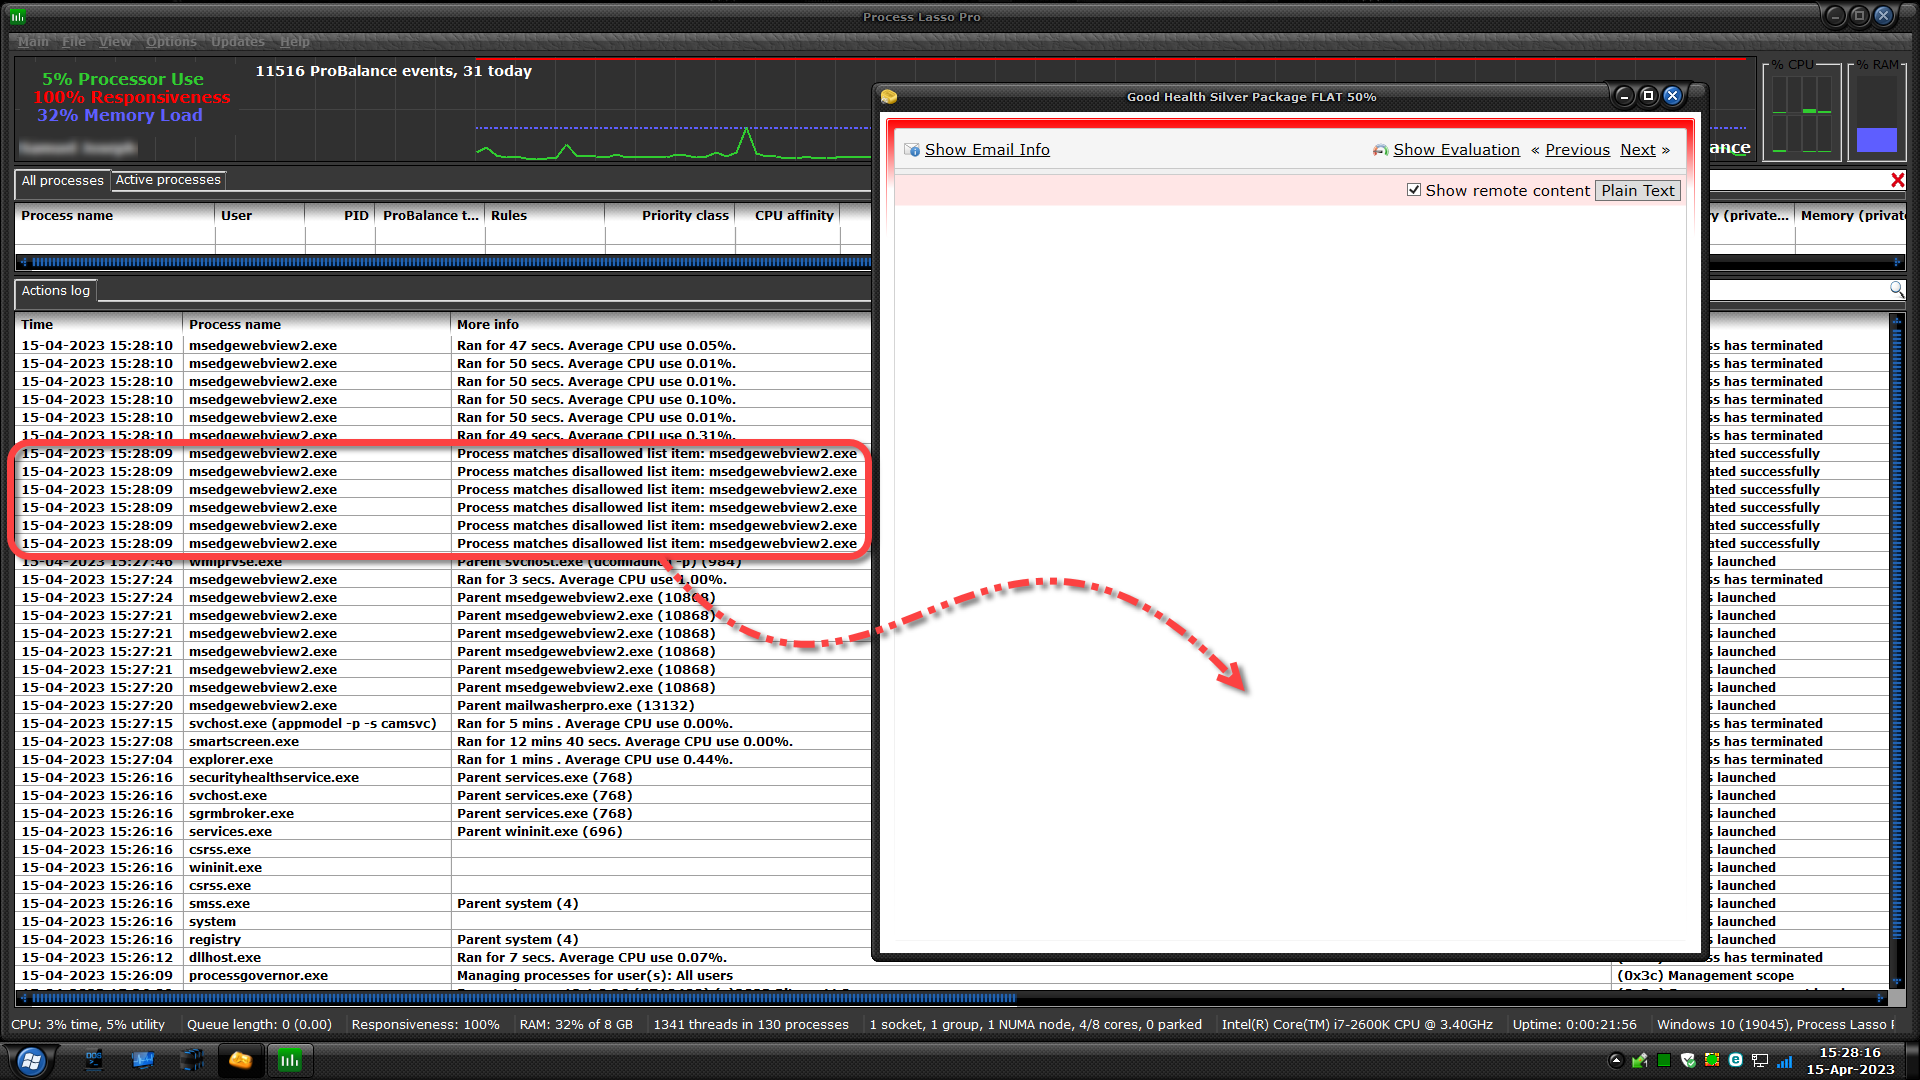
Task: Select the Active processes tab
Action: (168, 180)
